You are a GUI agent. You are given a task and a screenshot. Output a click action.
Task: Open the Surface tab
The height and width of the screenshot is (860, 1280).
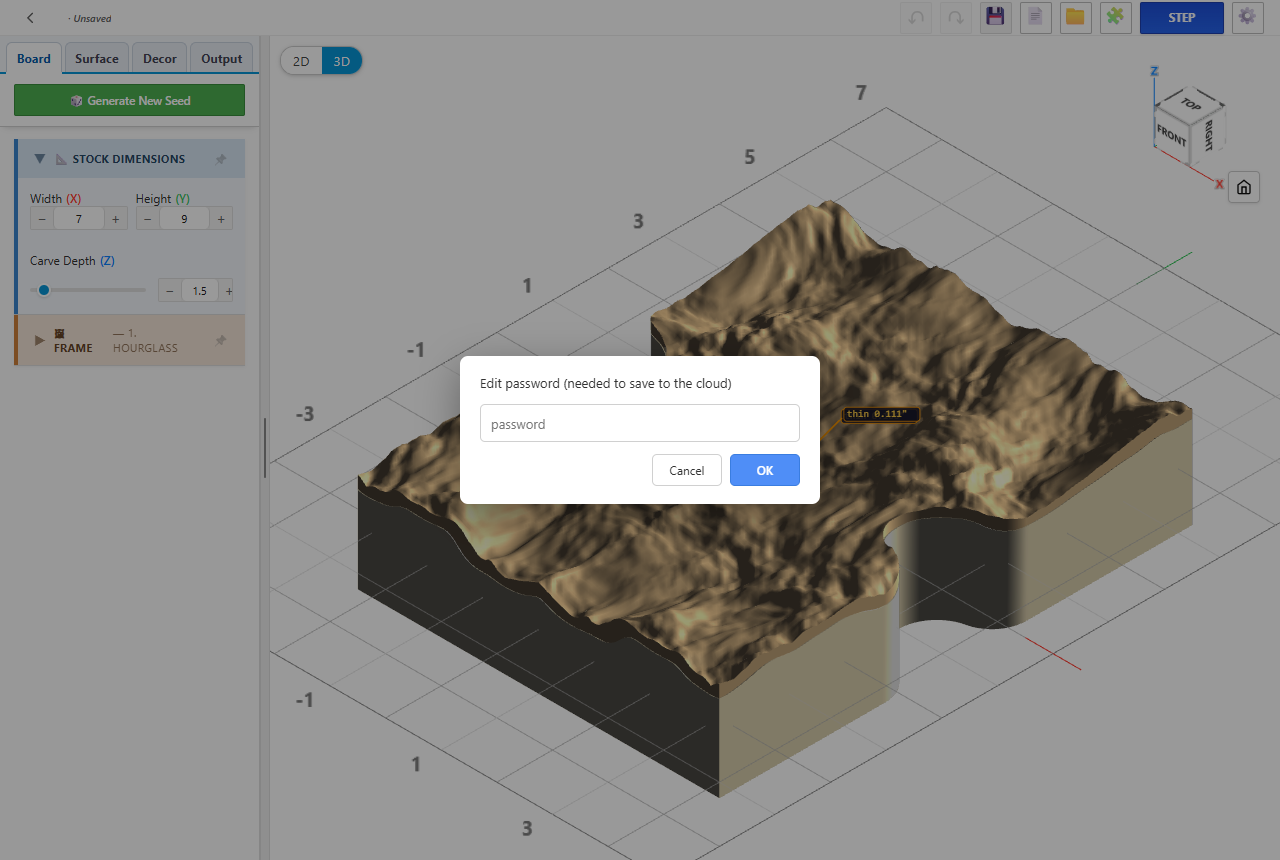tap(97, 59)
